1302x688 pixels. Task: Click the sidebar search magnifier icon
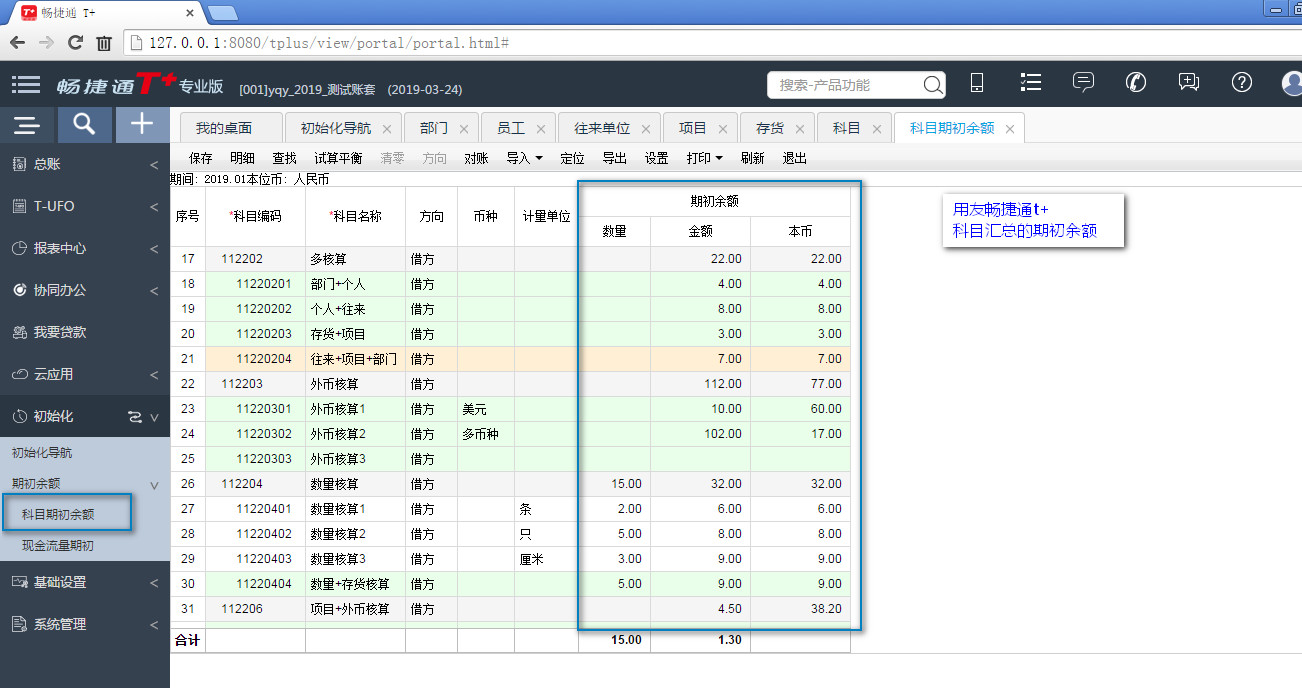pos(84,124)
